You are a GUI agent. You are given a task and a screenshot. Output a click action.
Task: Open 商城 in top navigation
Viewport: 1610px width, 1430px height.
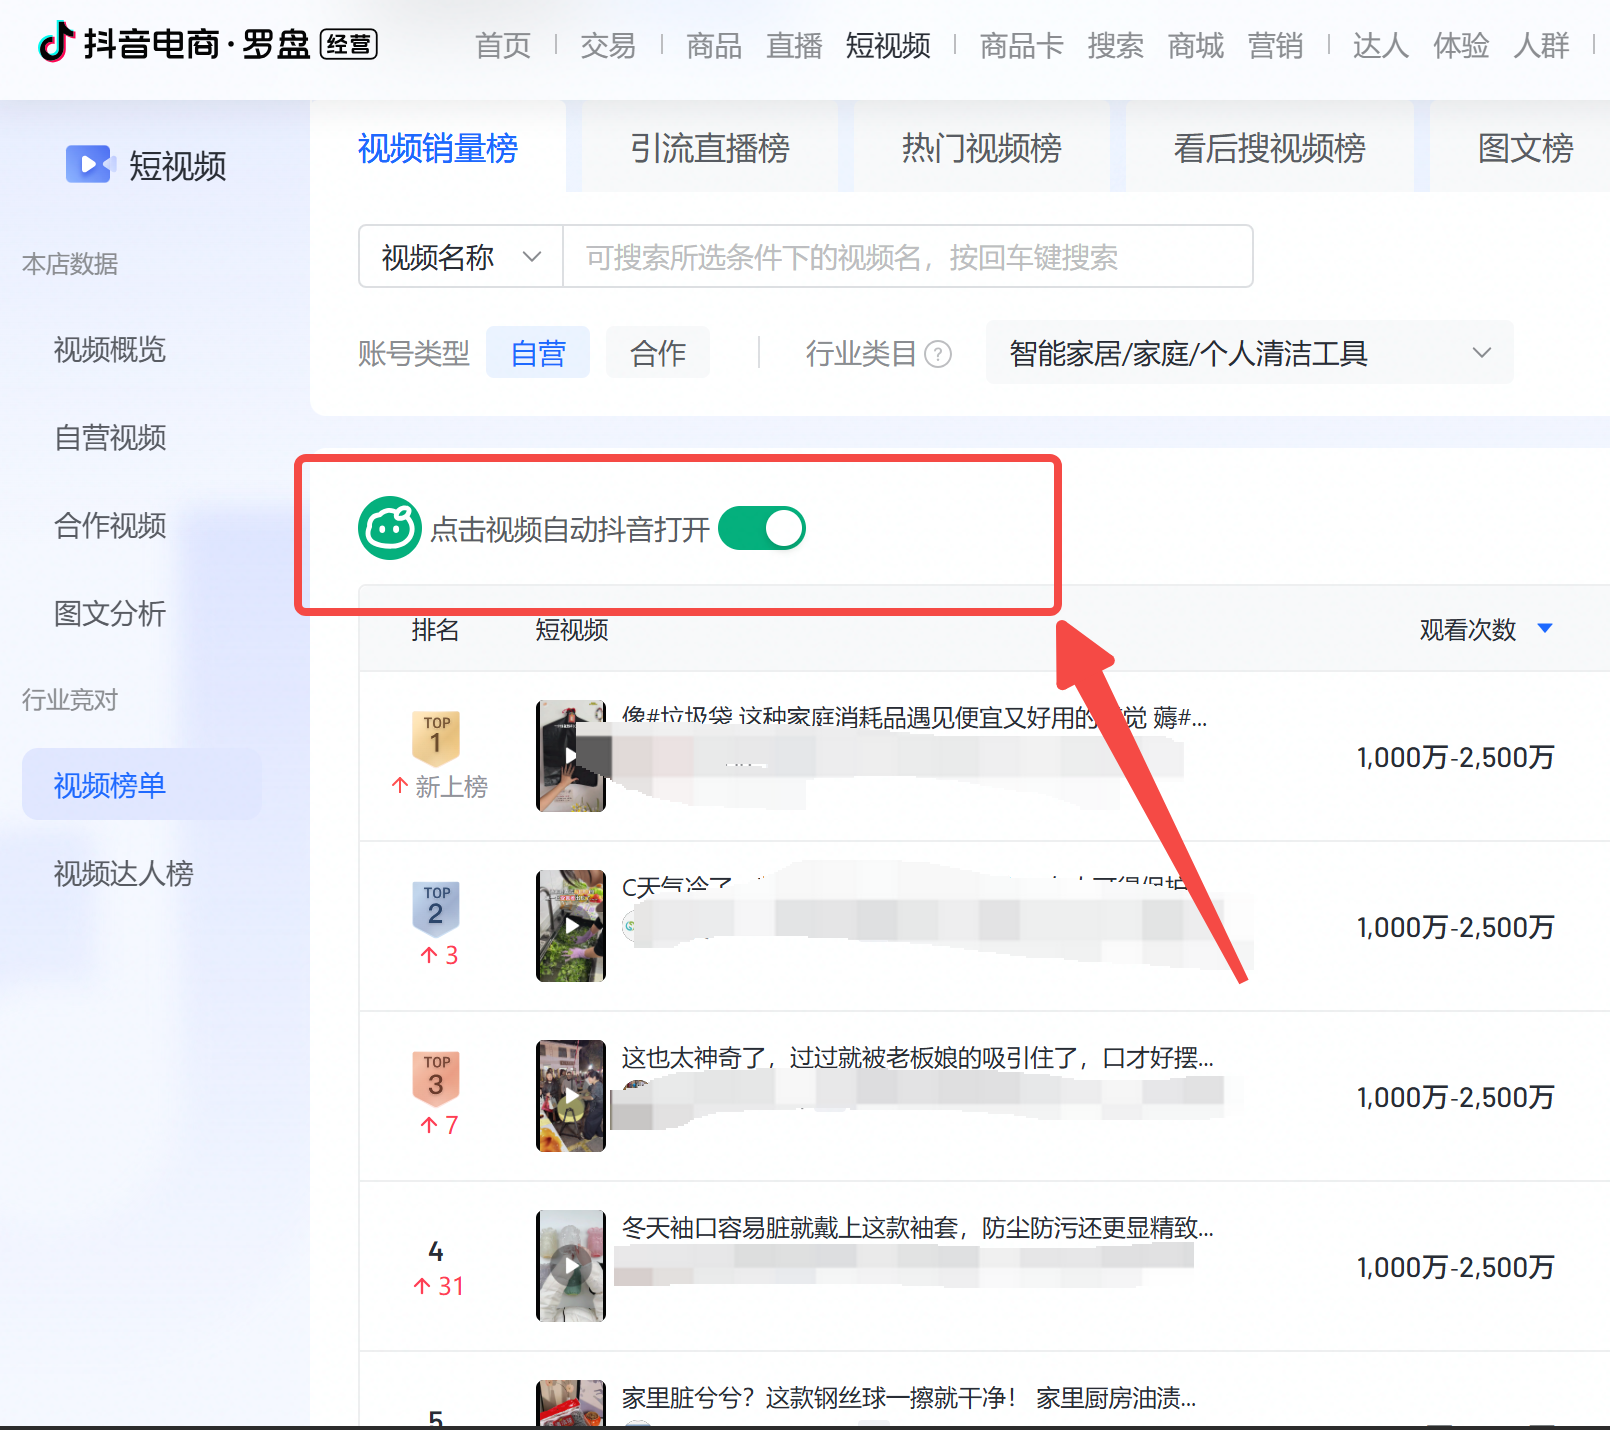coord(1196,45)
